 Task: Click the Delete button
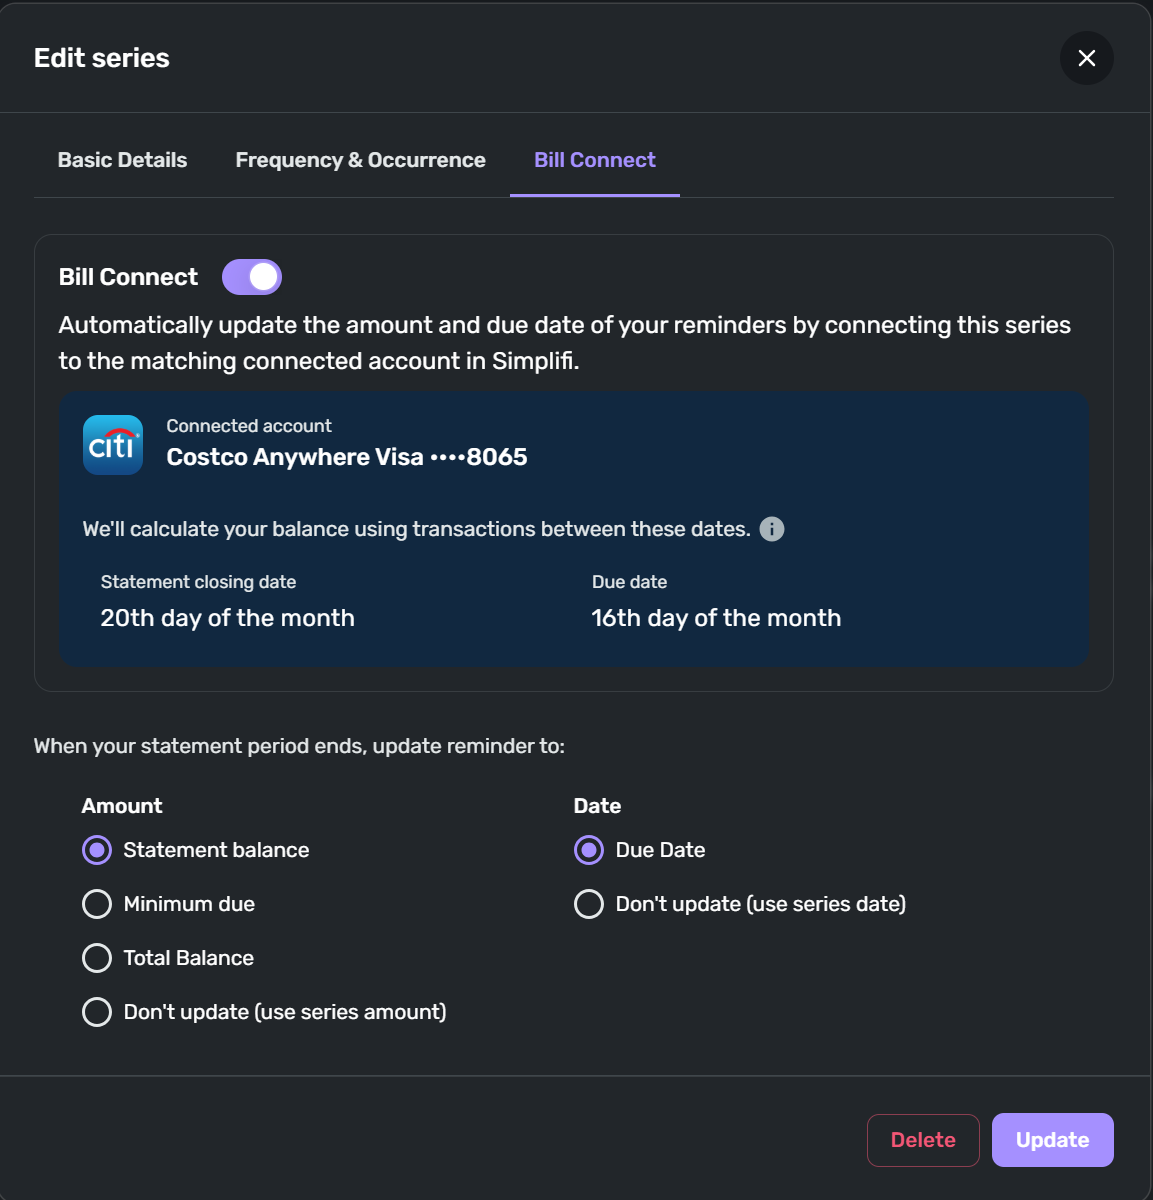(x=922, y=1140)
